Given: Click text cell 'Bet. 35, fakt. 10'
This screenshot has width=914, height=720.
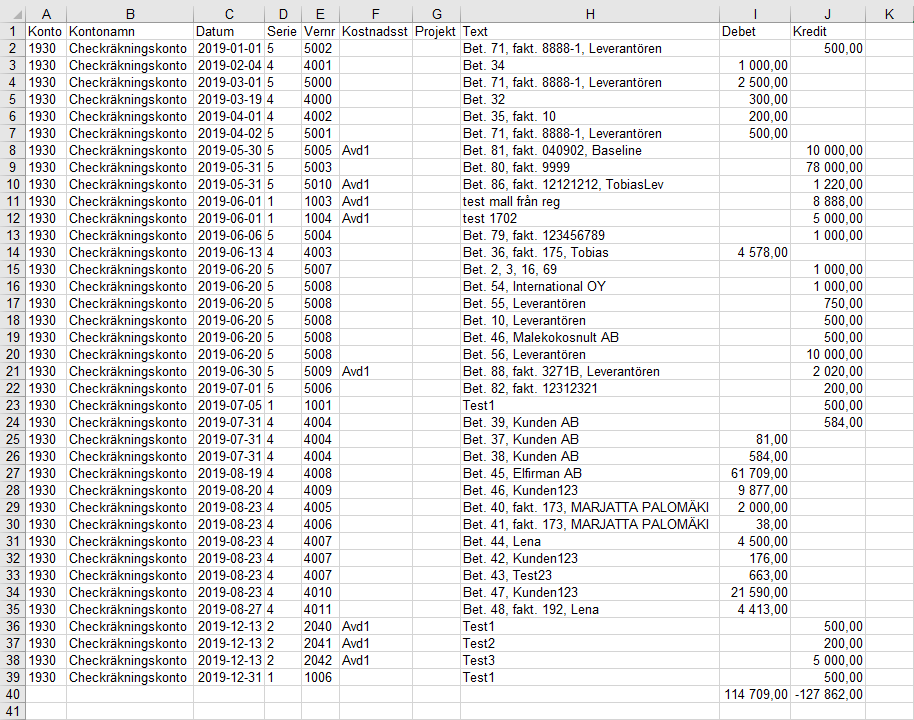Looking at the screenshot, I should point(590,116).
